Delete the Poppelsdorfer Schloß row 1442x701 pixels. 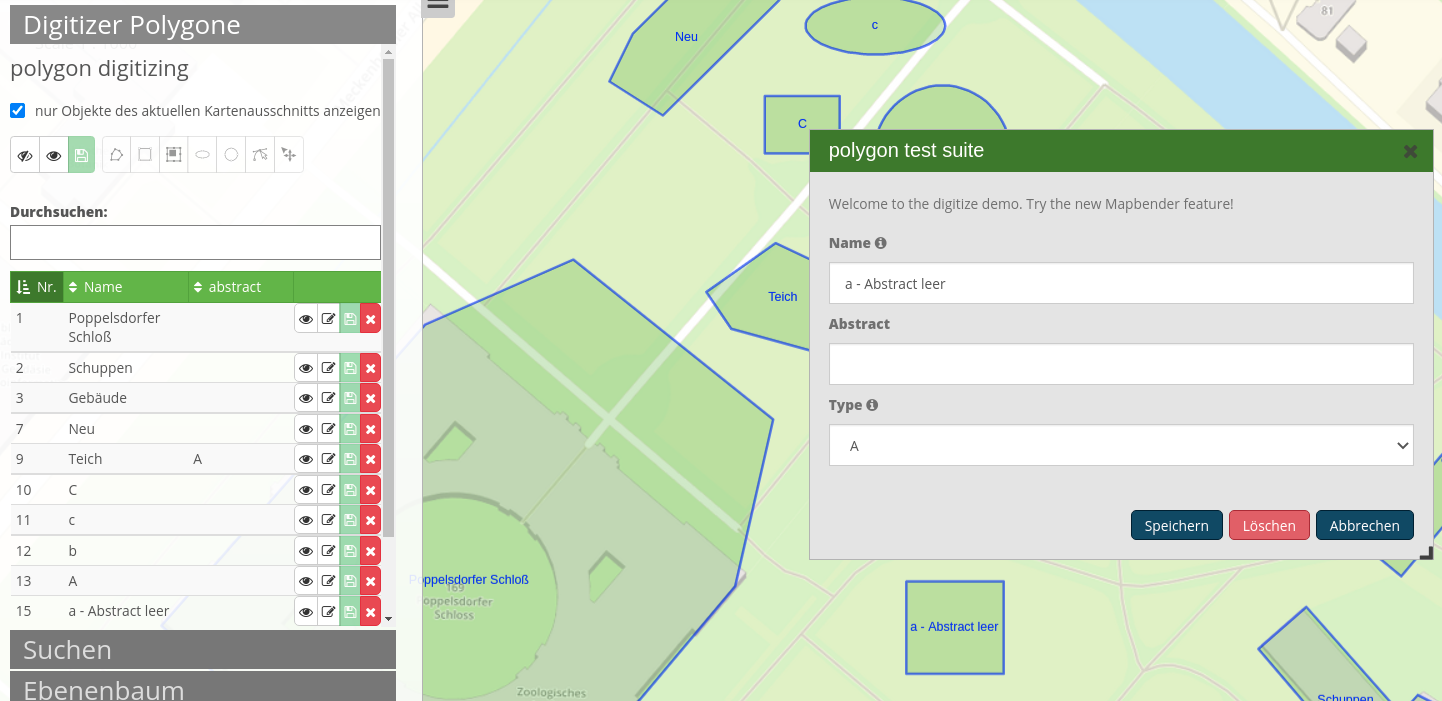[x=371, y=319]
